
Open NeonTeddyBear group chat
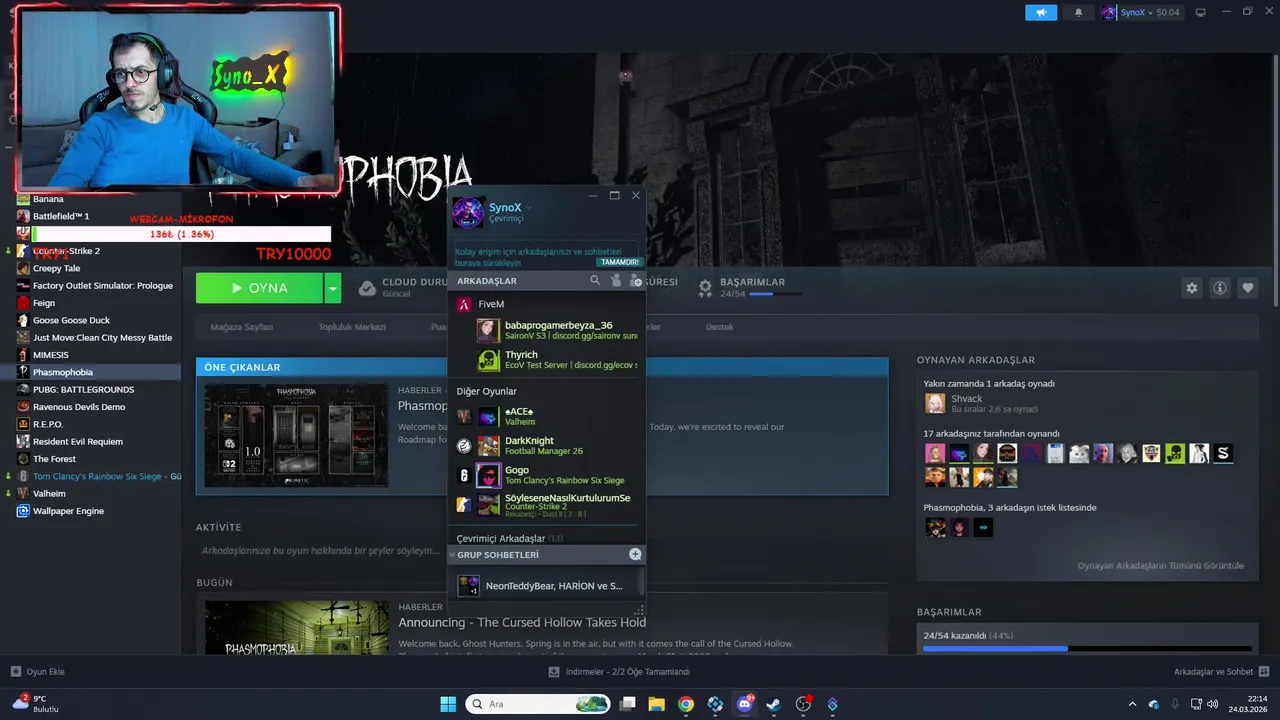click(546, 586)
